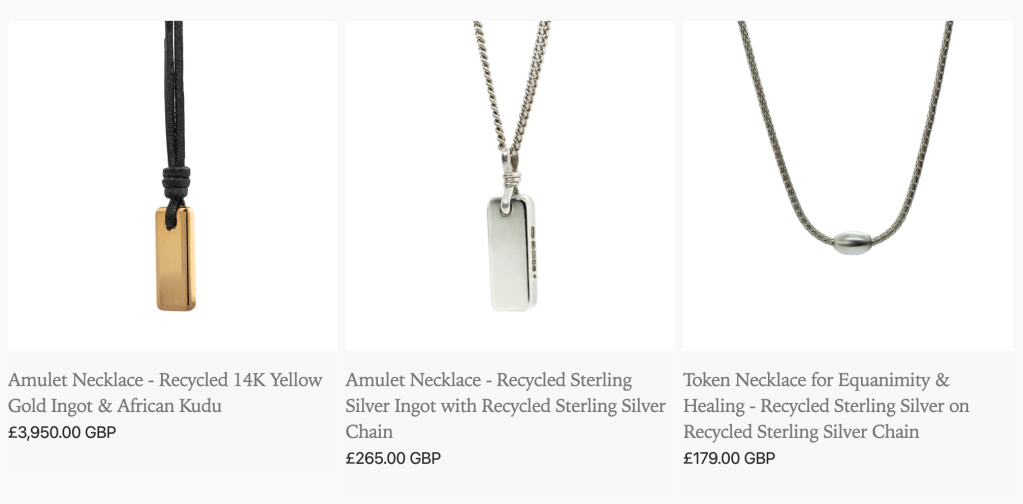The image size is (1023, 504).
Task: Click the £265.00 GBP price
Action: (x=393, y=458)
